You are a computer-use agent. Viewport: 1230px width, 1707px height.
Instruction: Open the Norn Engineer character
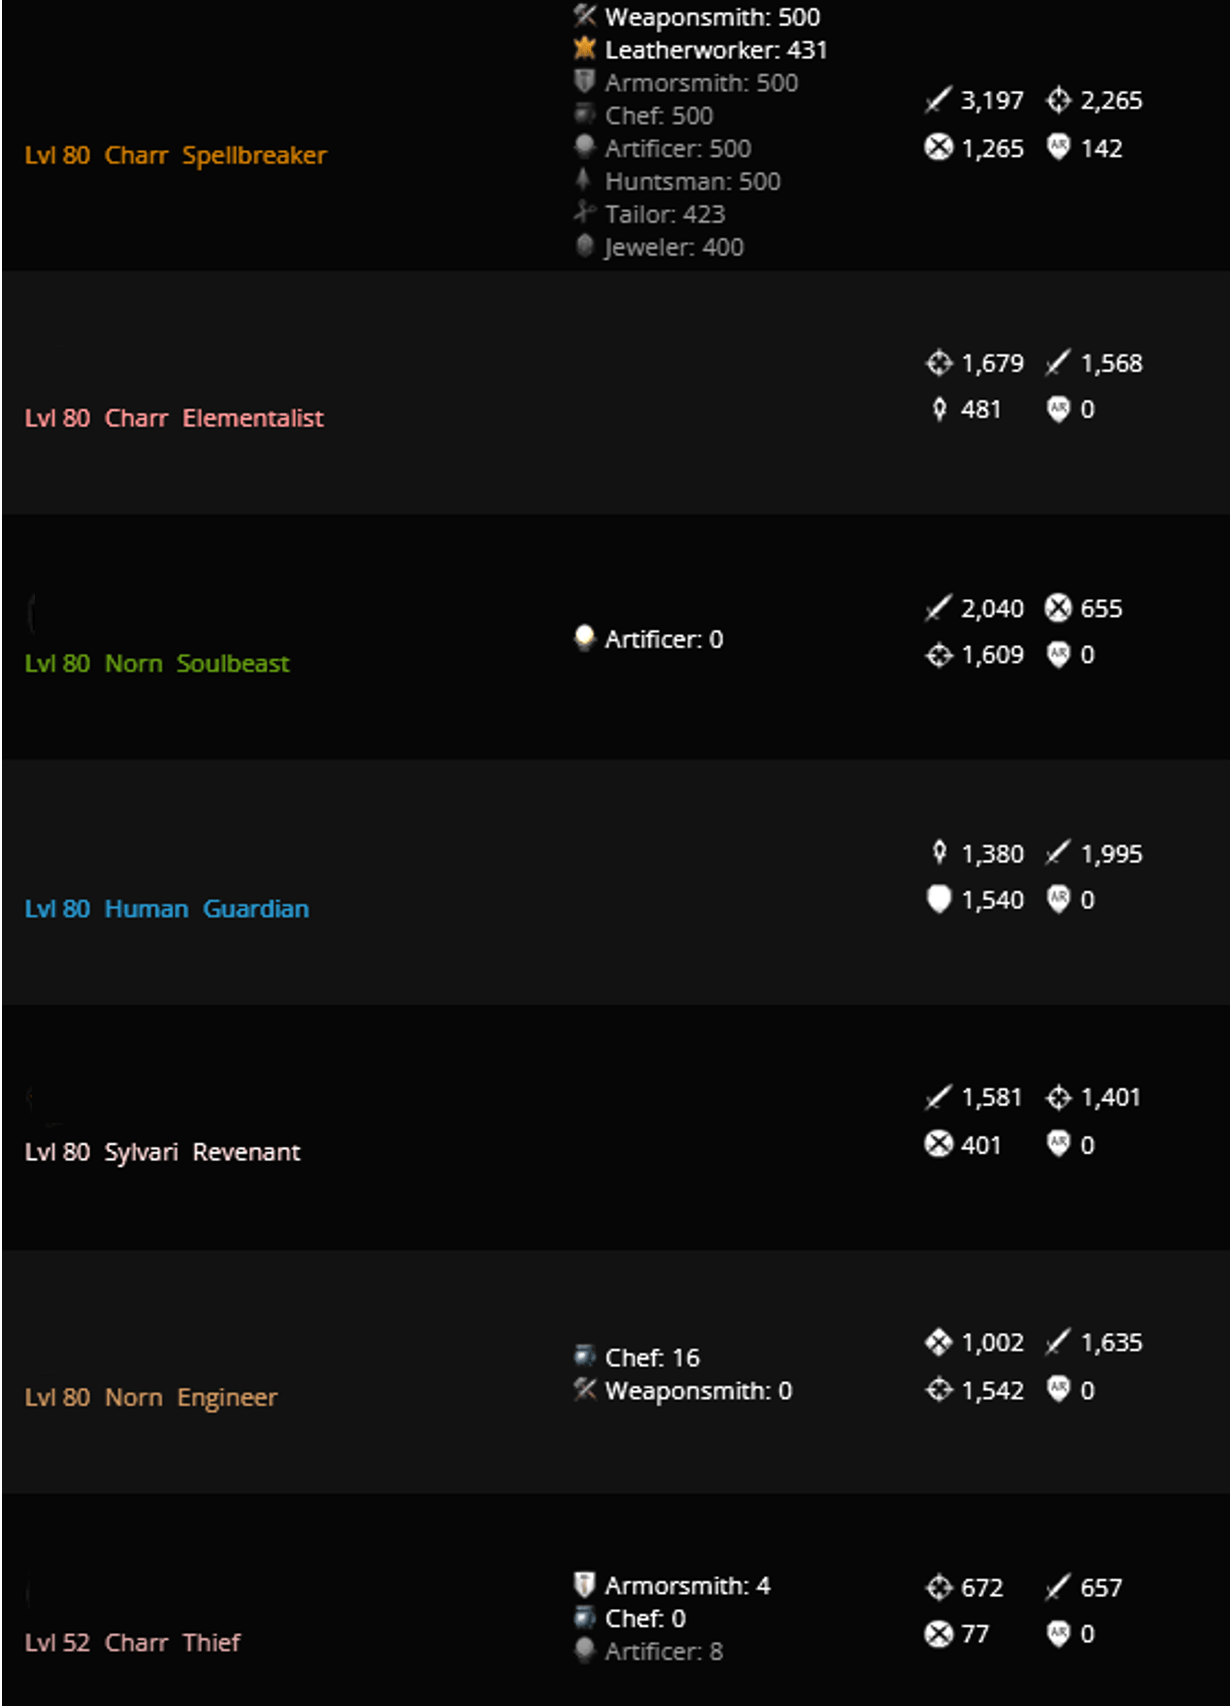[x=151, y=1397]
